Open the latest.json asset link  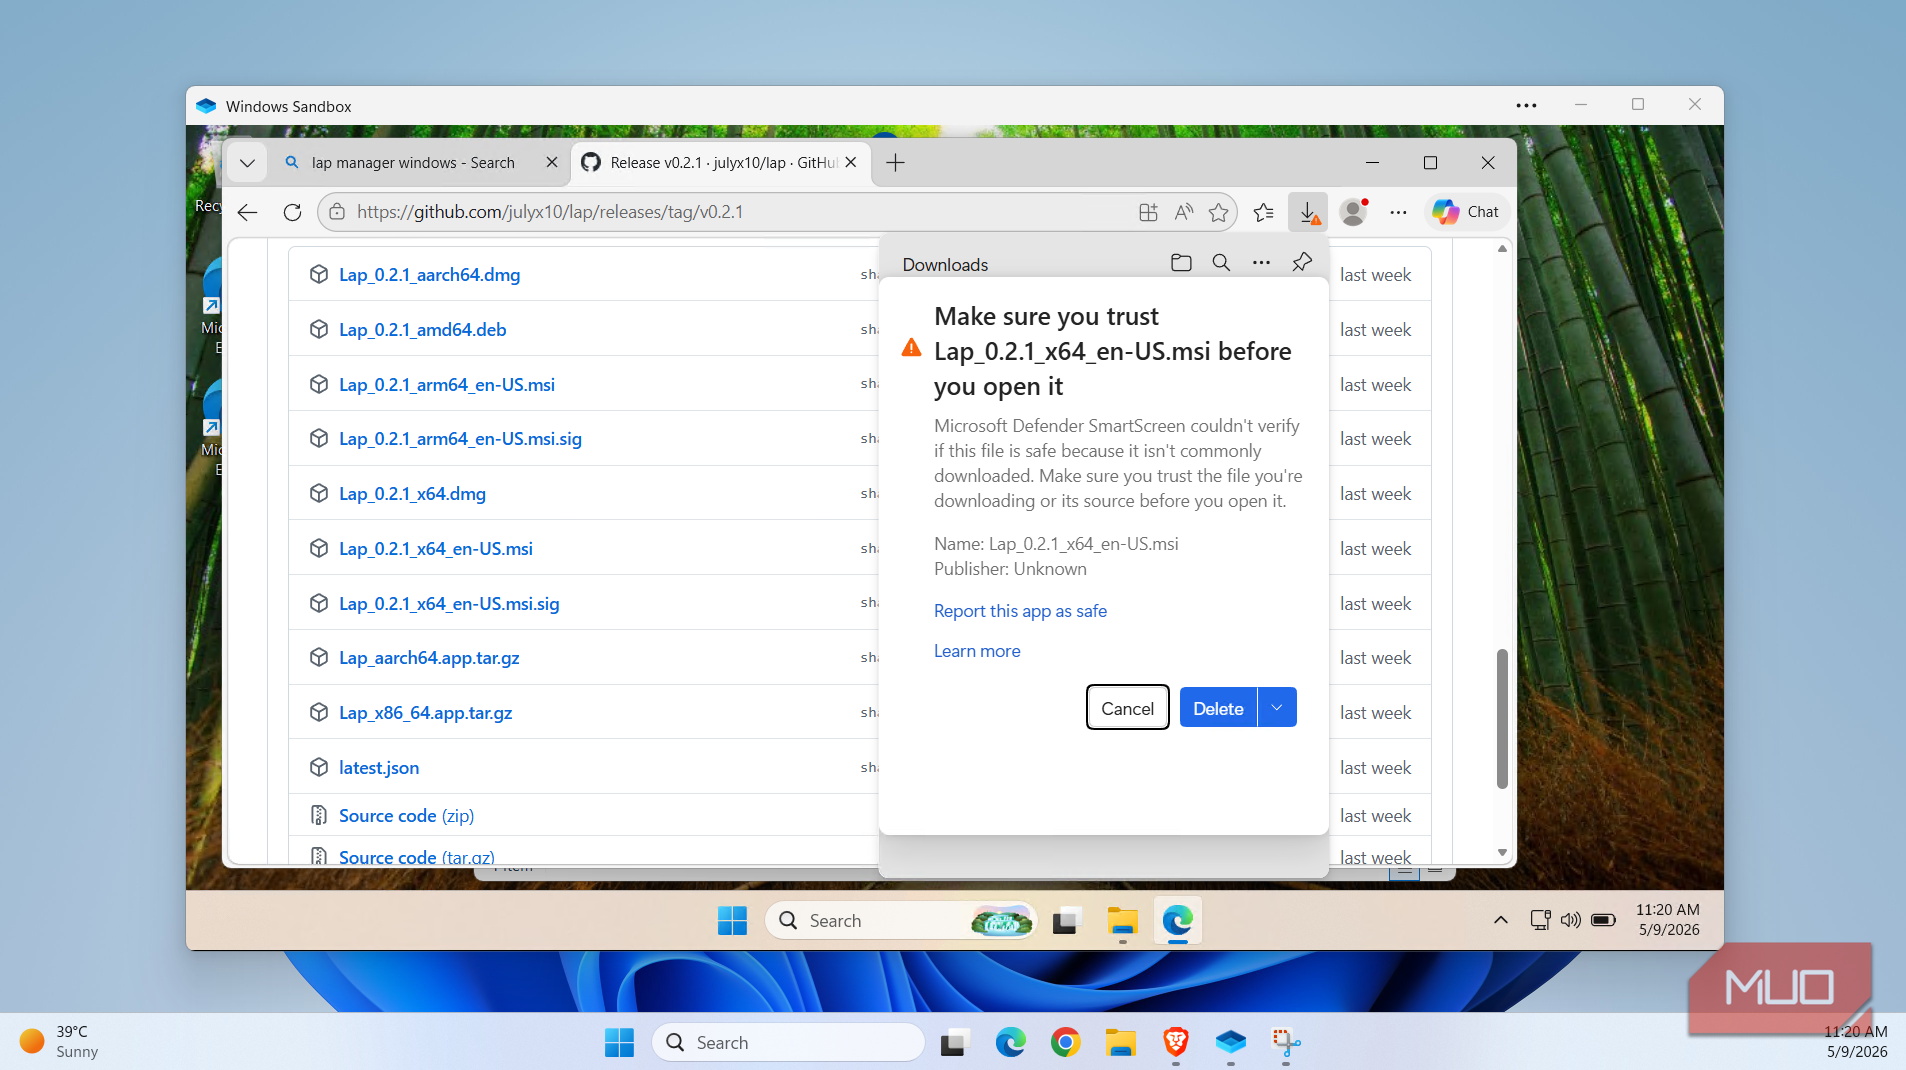tap(379, 768)
